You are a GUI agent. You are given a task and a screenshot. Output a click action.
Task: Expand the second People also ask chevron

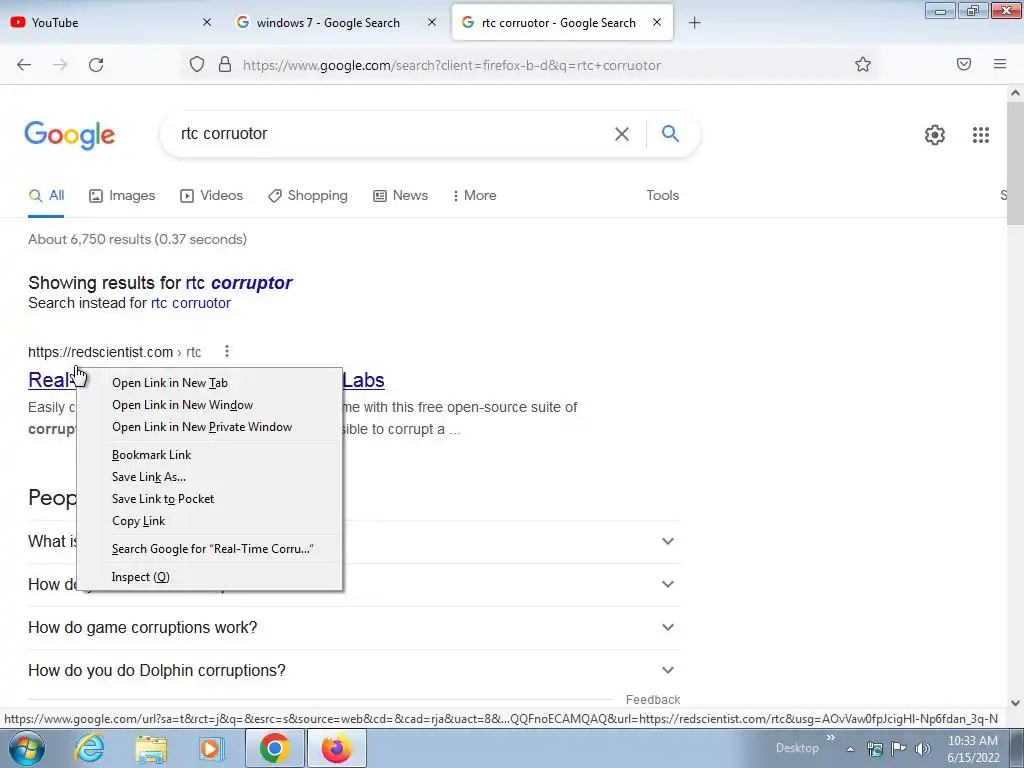(x=667, y=584)
